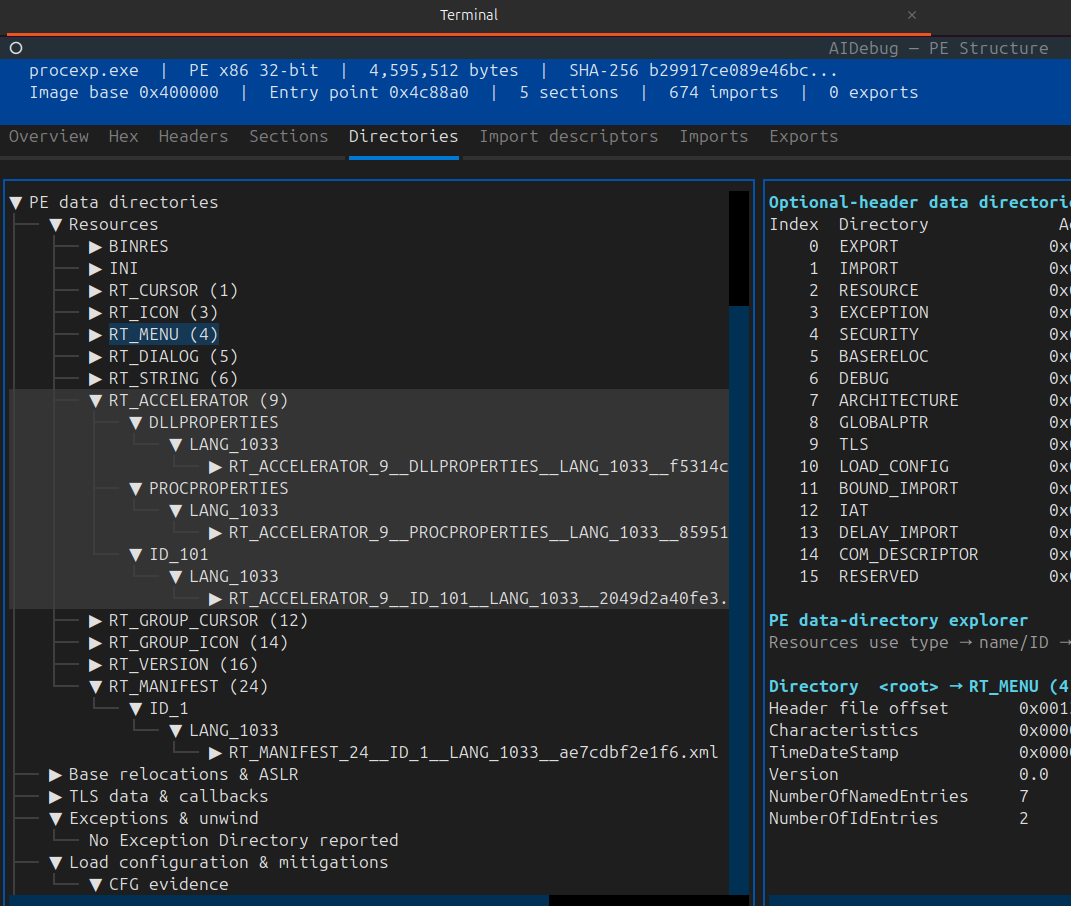
Task: Select the RT_ACCELERATOR_9__DLLPROPERTIES__LANG_1033 entry
Action: pos(478,467)
